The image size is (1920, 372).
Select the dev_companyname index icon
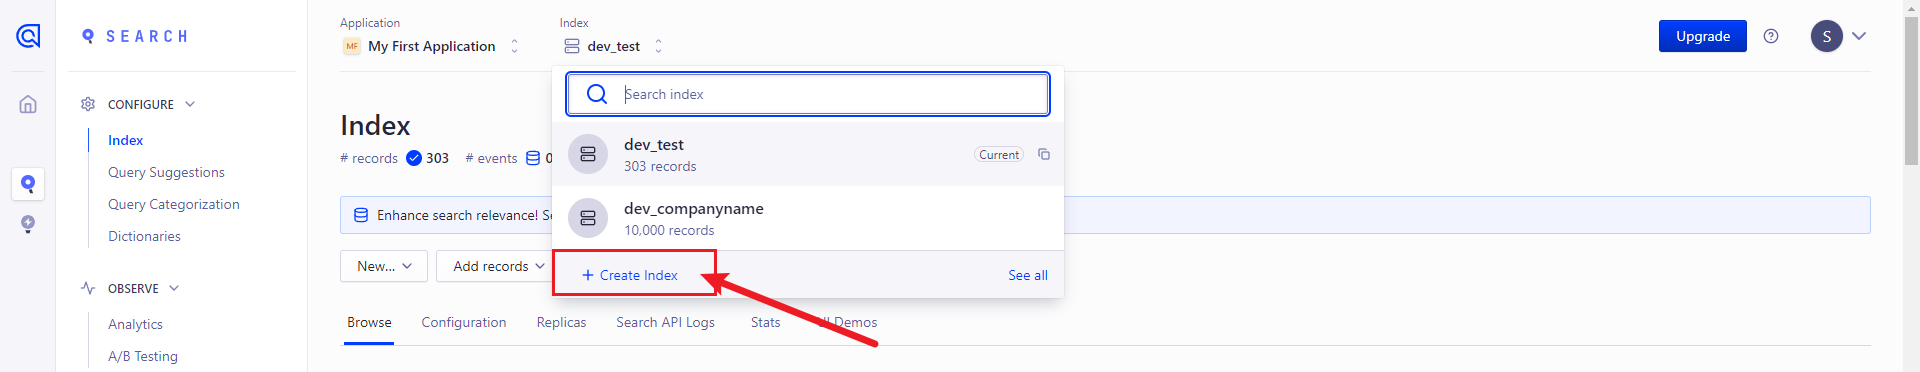click(x=588, y=218)
